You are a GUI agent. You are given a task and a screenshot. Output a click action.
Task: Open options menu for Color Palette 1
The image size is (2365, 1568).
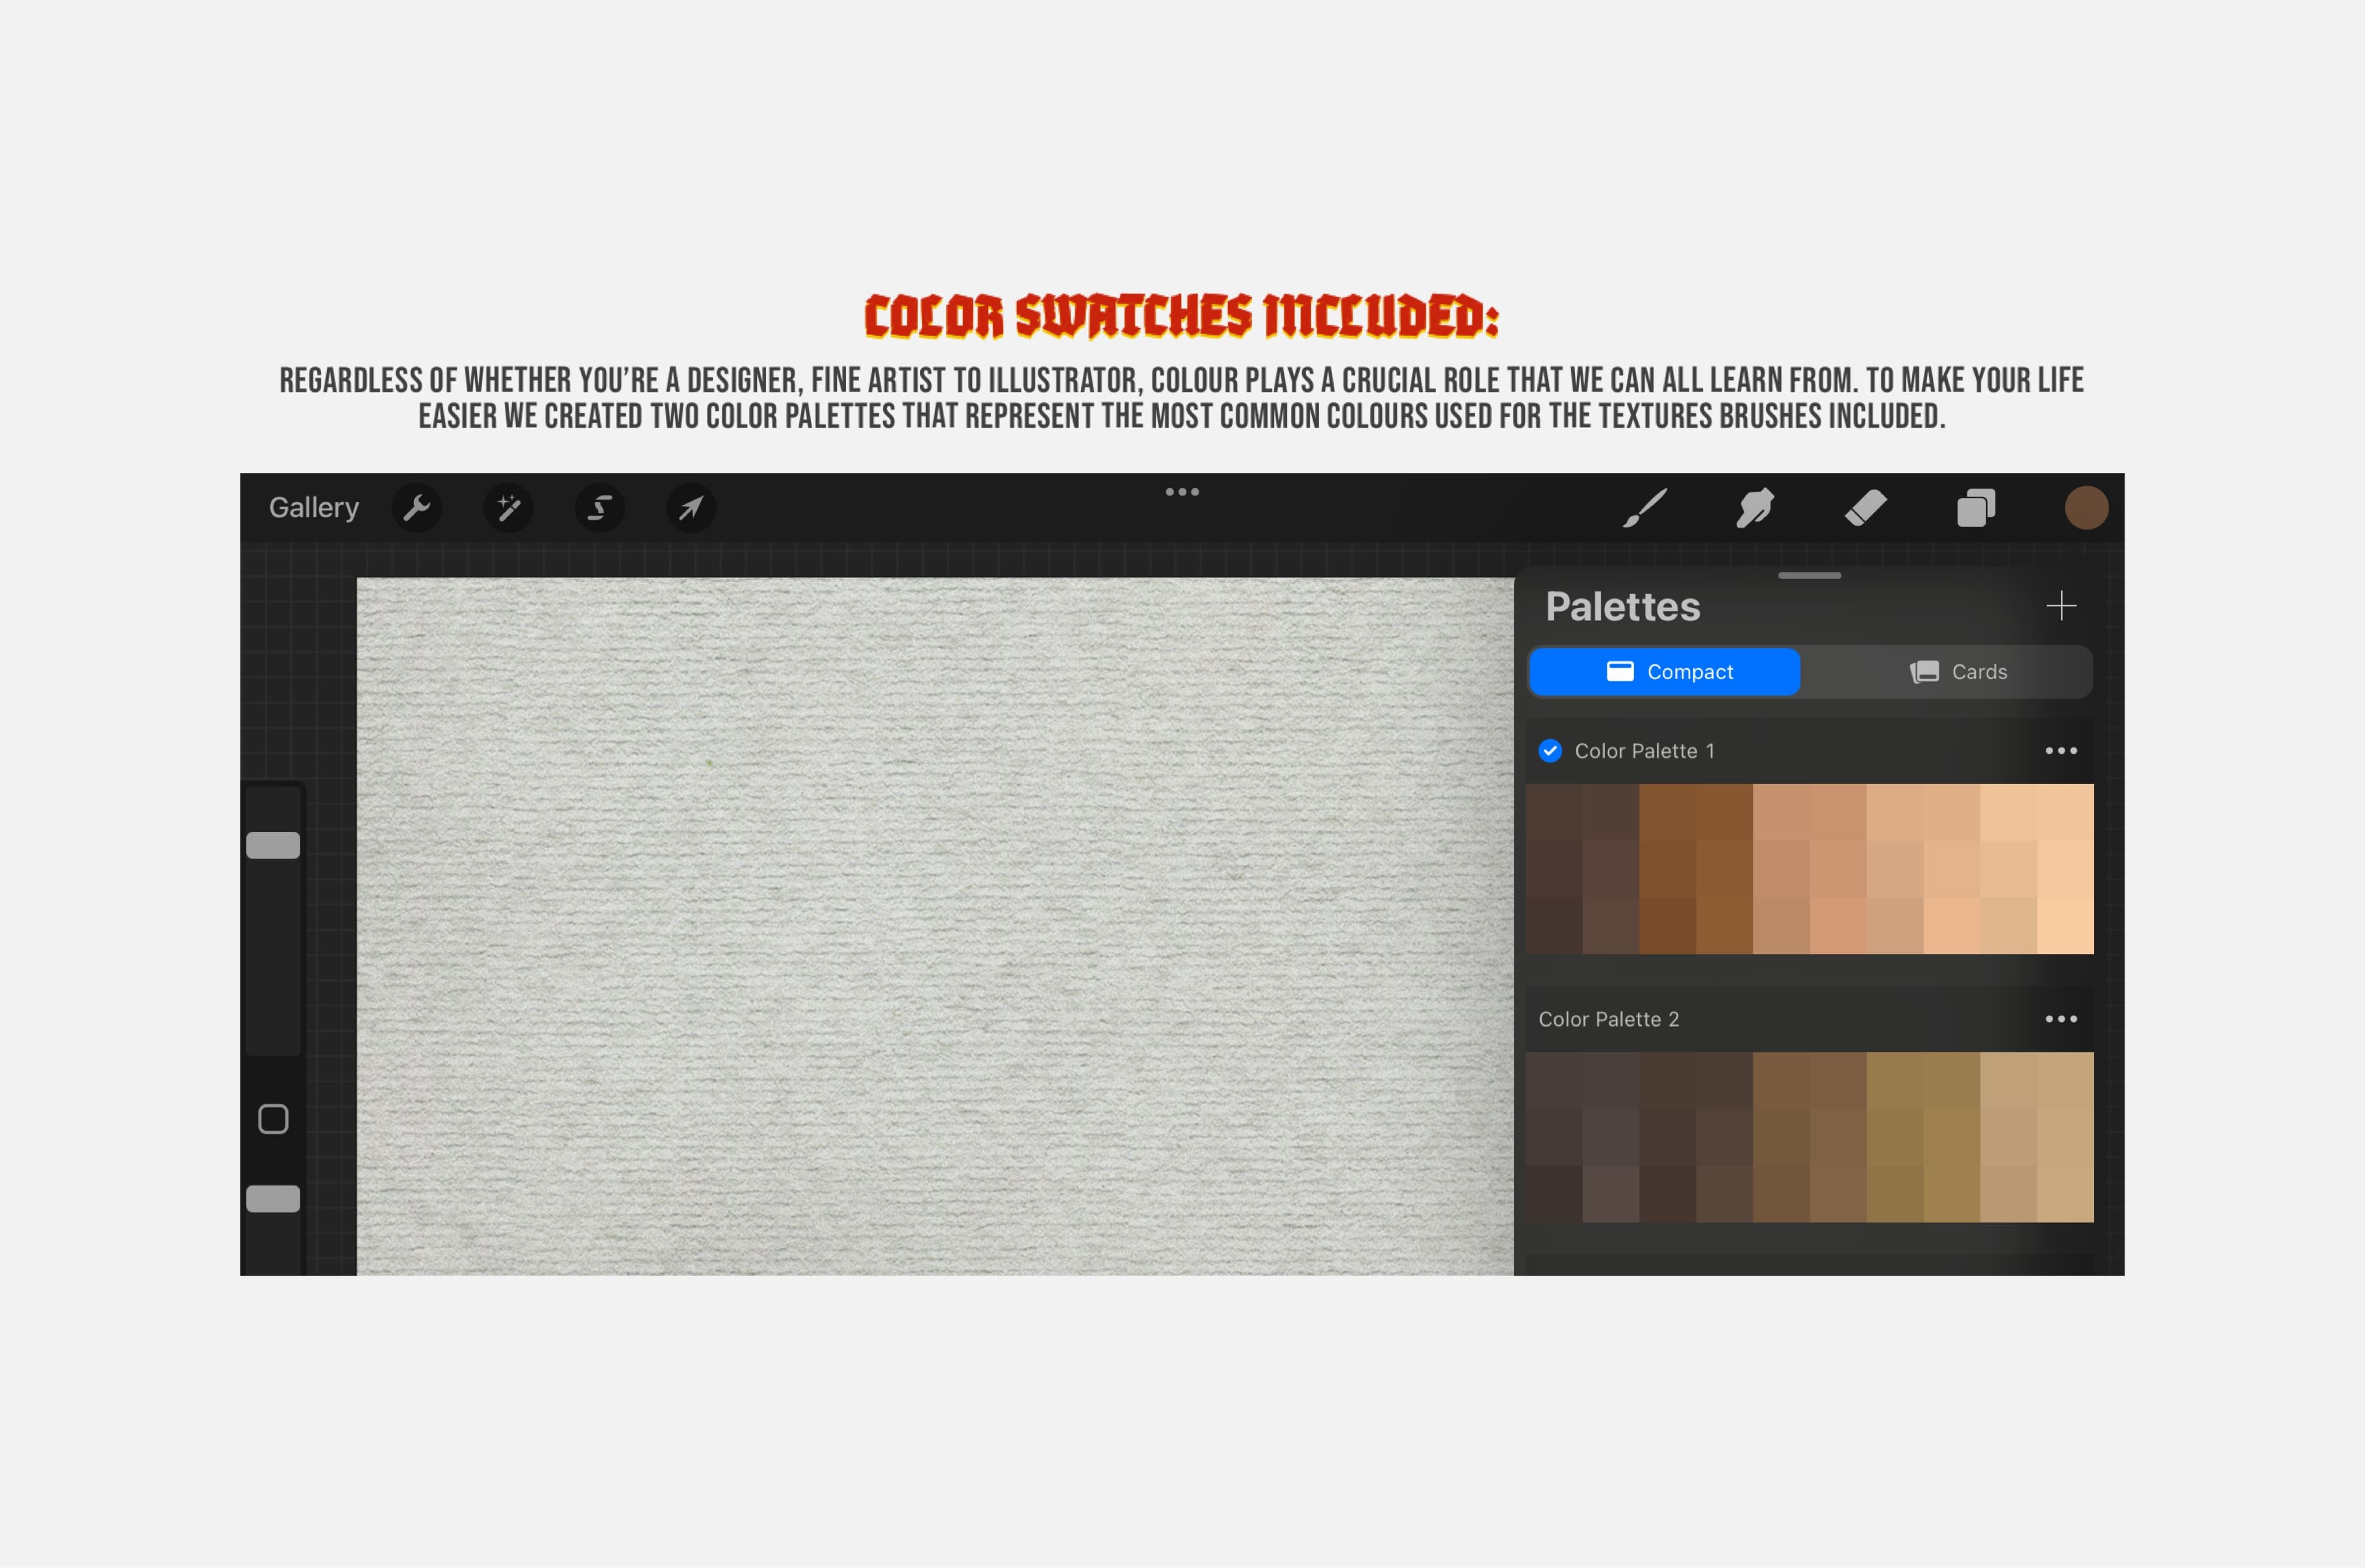pyautogui.click(x=2062, y=751)
